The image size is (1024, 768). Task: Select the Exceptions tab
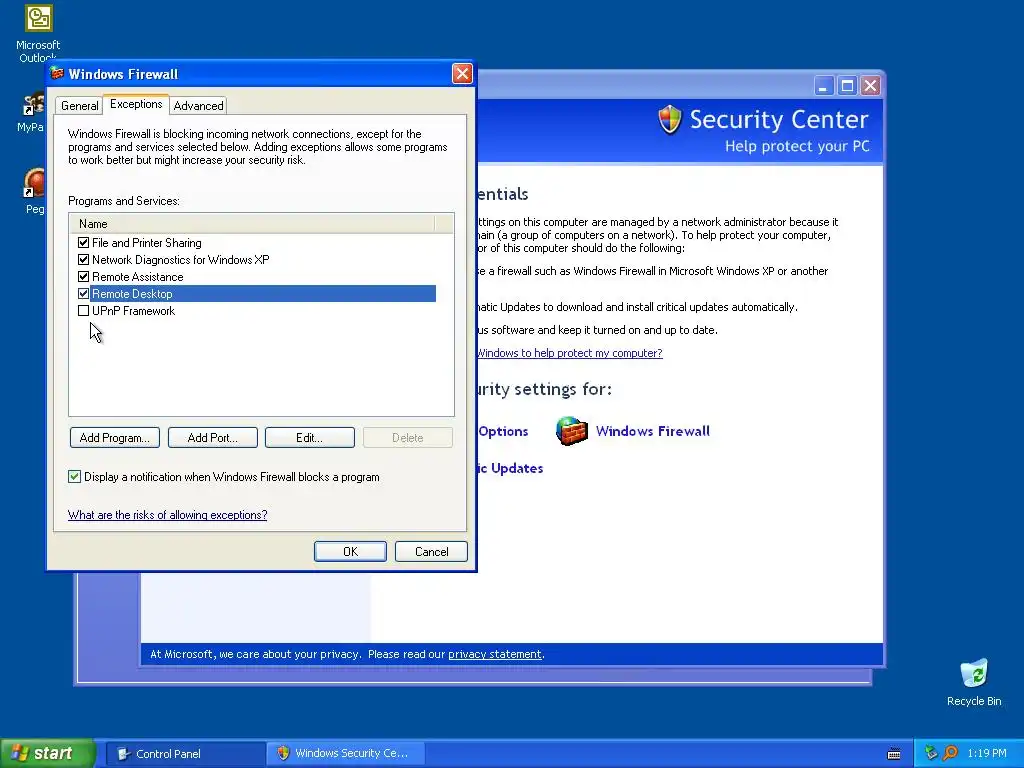point(136,104)
